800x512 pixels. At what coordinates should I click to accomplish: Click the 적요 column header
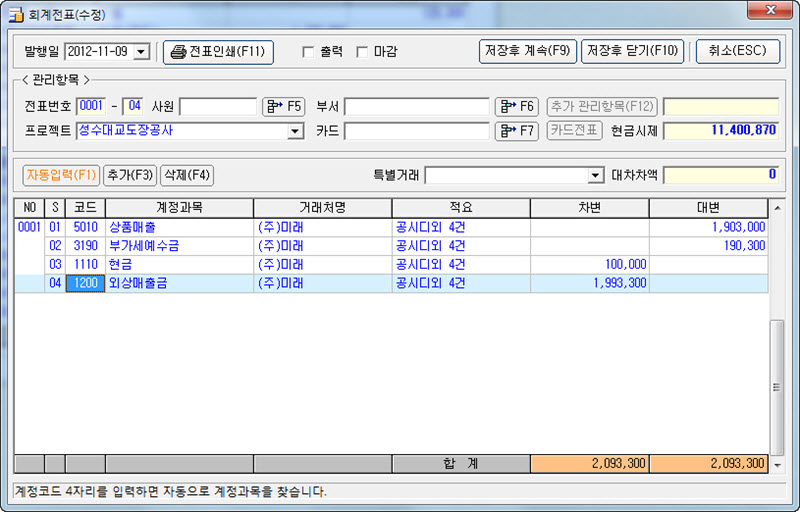[x=461, y=208]
